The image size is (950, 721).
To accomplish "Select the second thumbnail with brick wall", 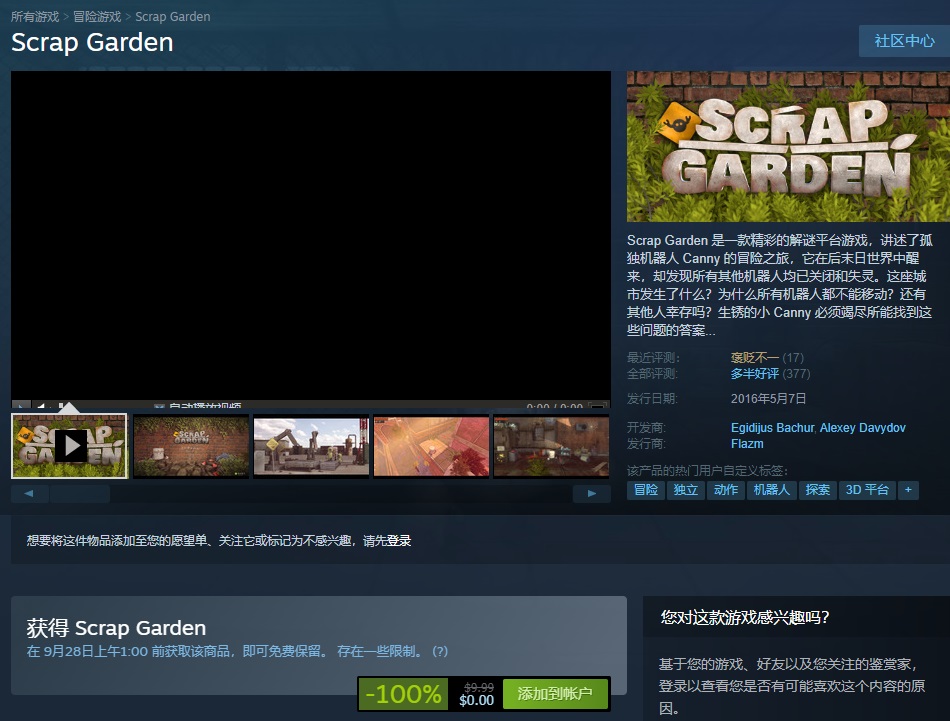I will 191,446.
